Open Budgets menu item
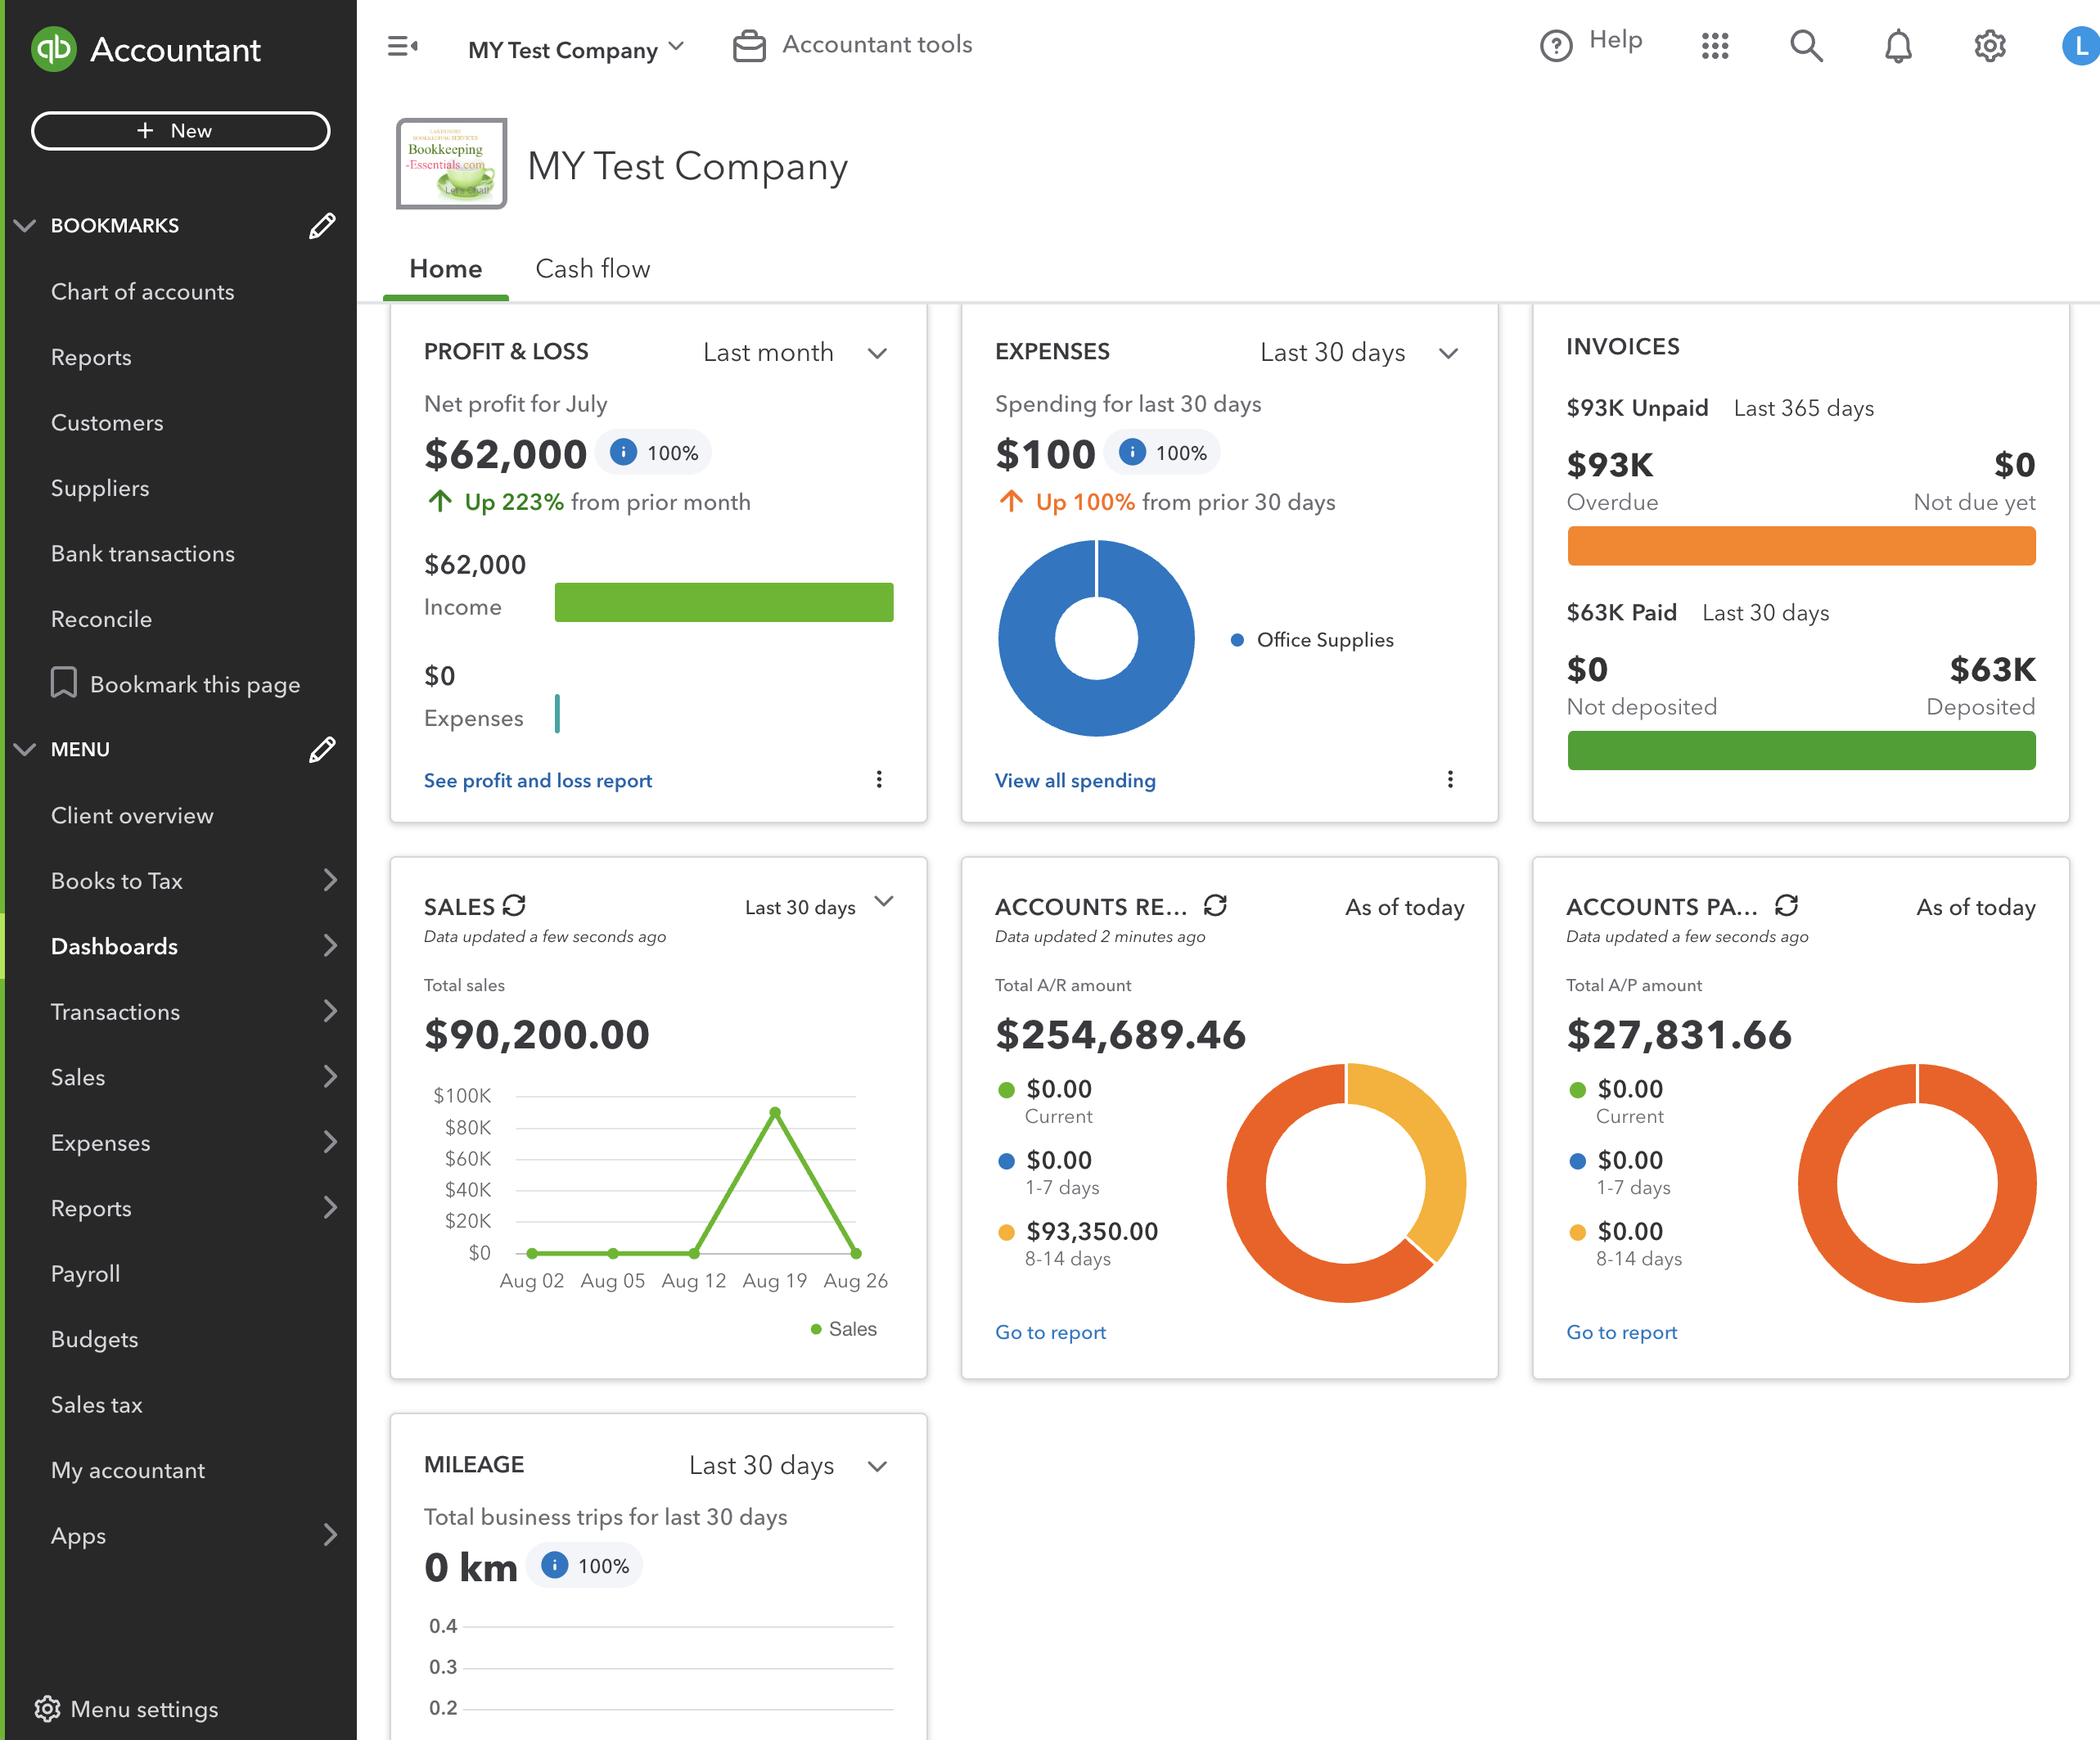 pyautogui.click(x=94, y=1339)
